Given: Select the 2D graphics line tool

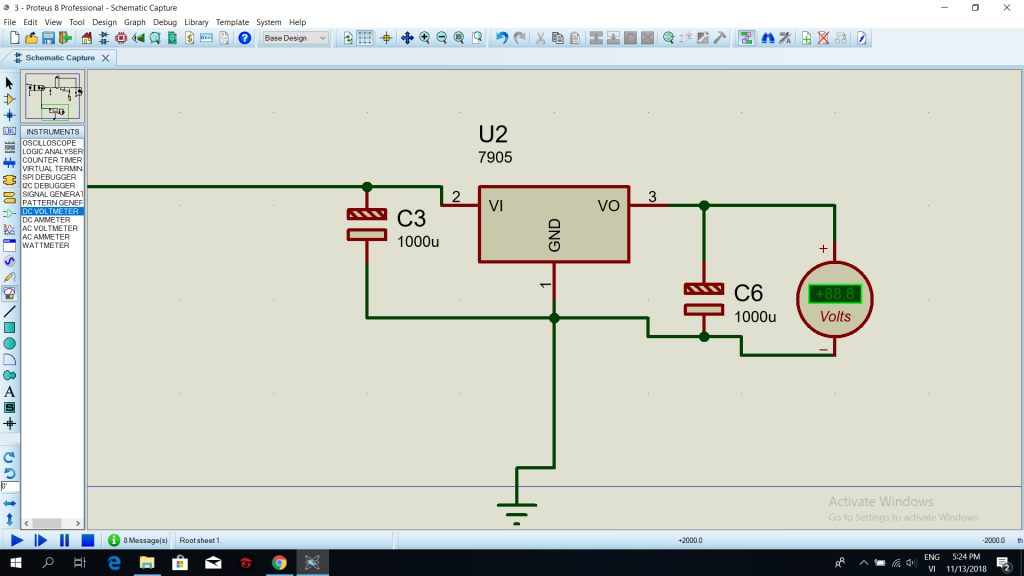Looking at the screenshot, I should point(9,312).
